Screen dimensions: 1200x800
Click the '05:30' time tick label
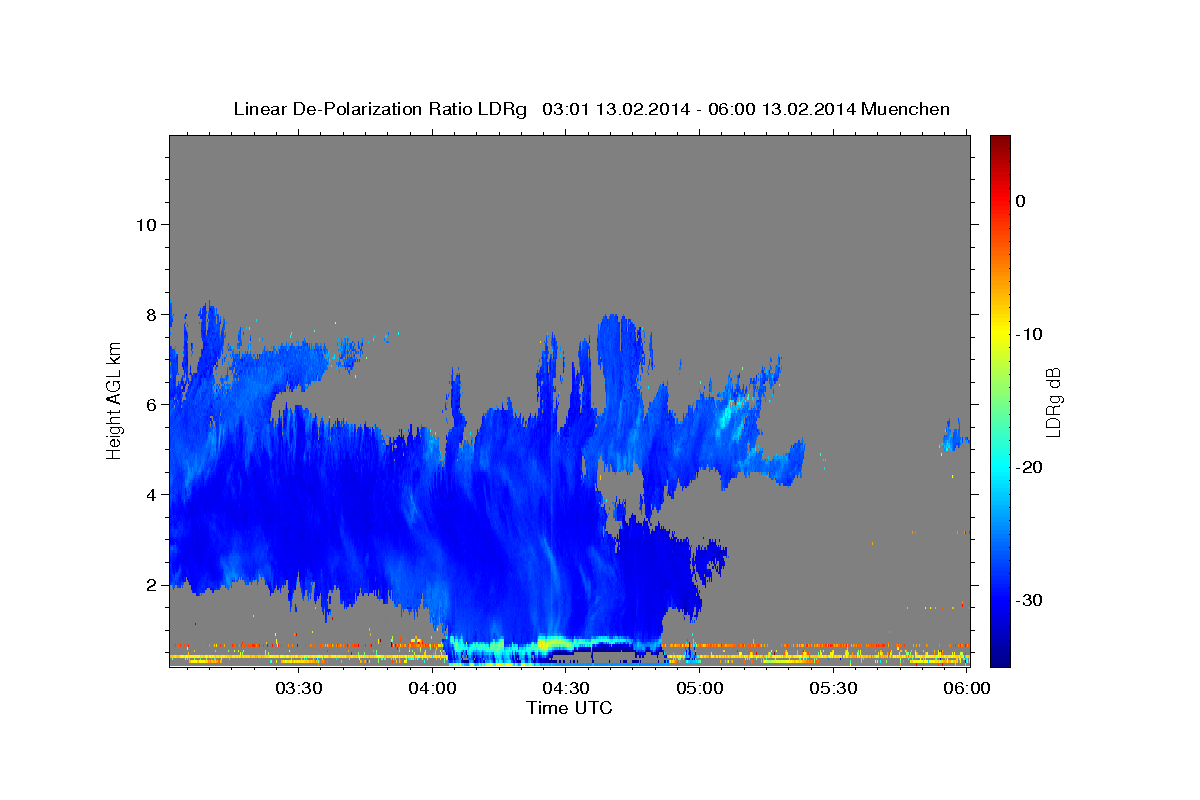[x=833, y=689]
